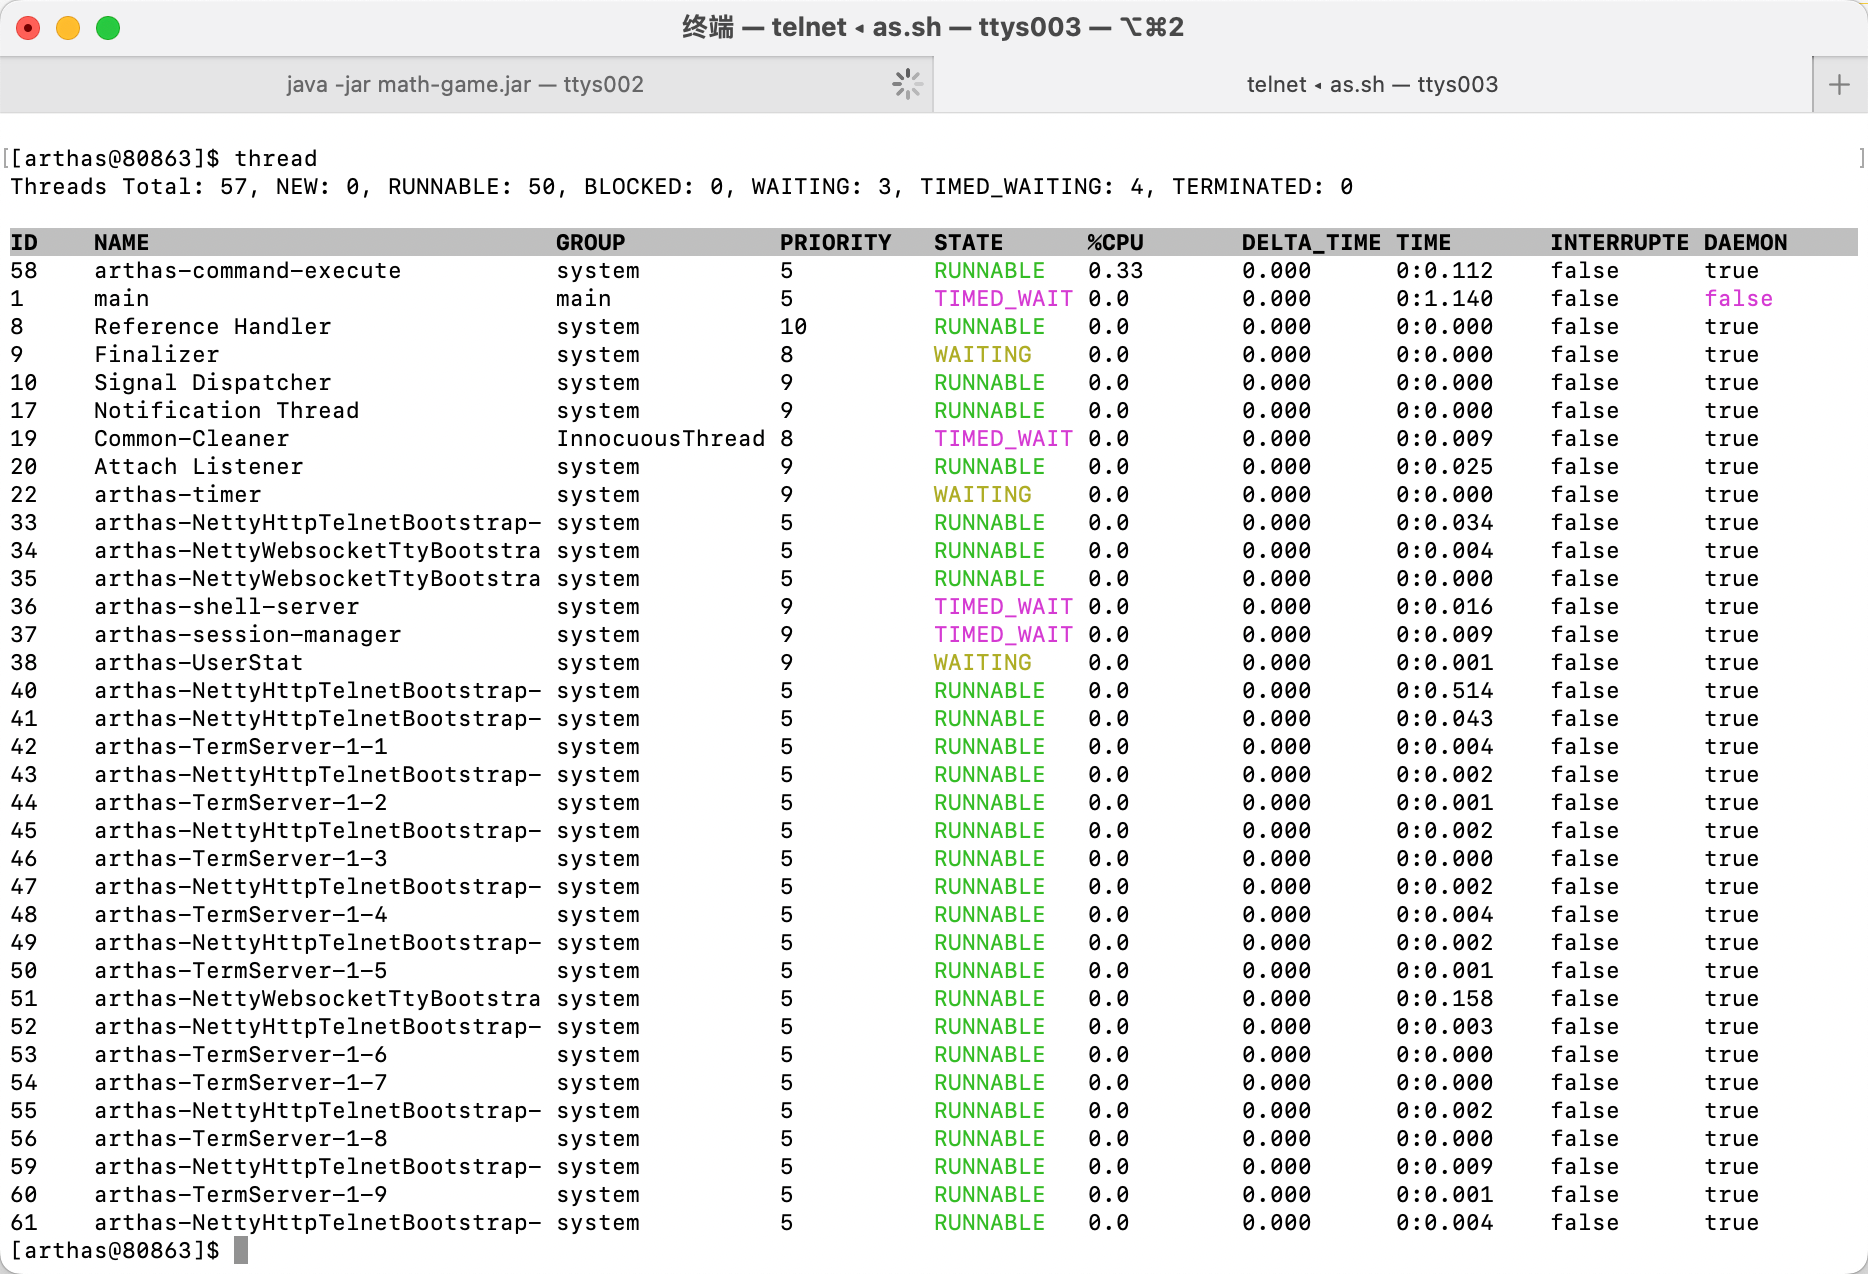The image size is (1868, 1274).
Task: Click the magenta 'false' DAEMON value for main
Action: point(1738,298)
